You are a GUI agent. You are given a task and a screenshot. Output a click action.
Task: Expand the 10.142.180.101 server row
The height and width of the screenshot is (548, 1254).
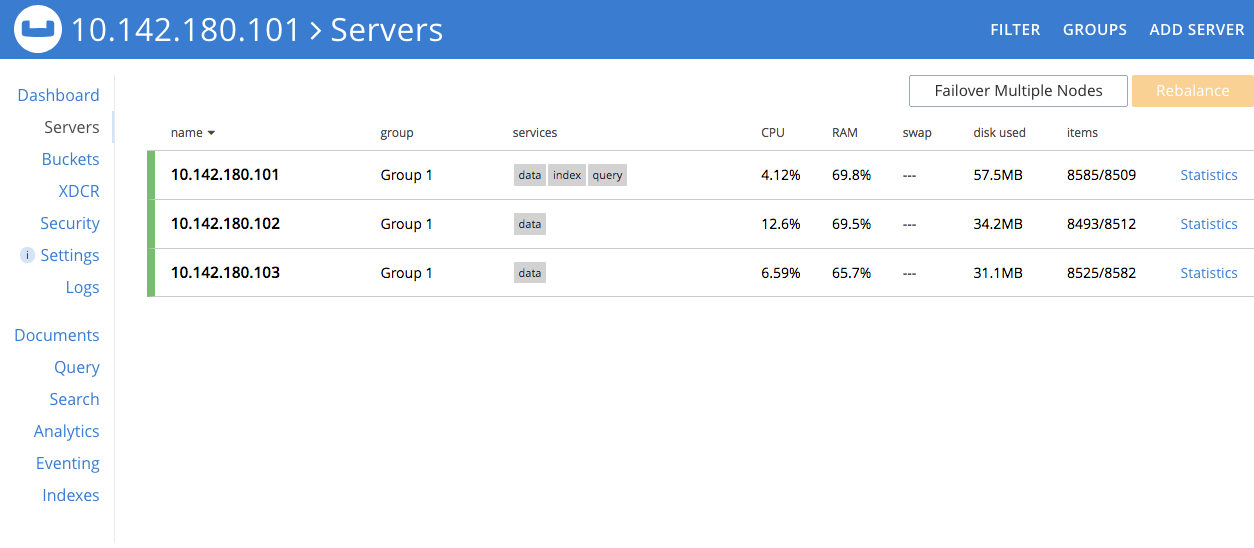[x=225, y=175]
